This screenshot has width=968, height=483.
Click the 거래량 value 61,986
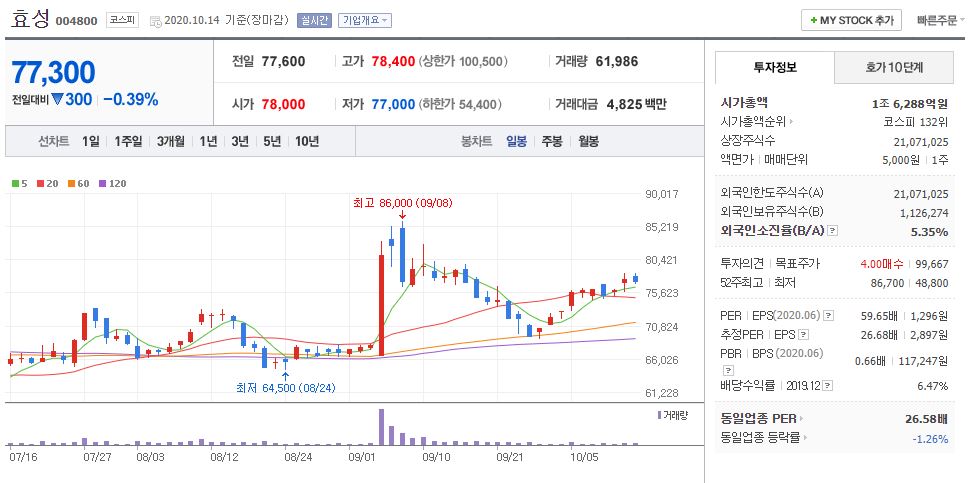(617, 61)
